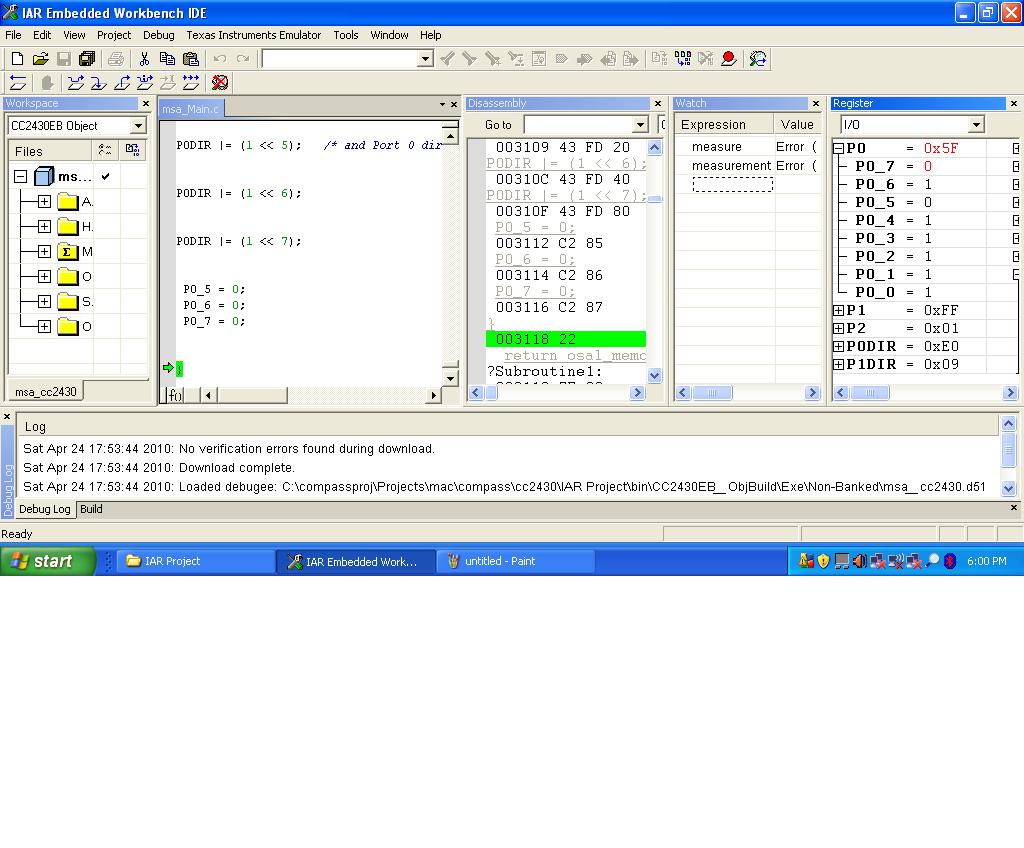Viewport: 1024px width, 848px height.
Task: Click the Disassembly vertical scrollbar down arrow
Action: pos(654,375)
